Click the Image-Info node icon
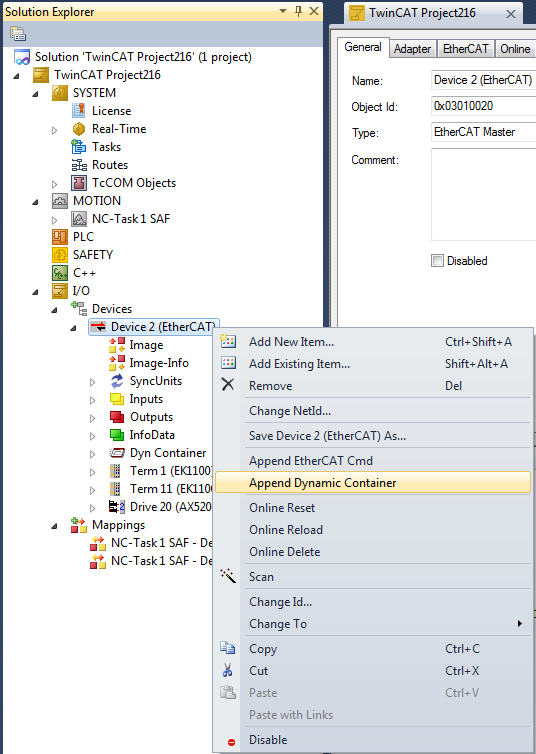This screenshot has height=754, width=536. click(x=117, y=363)
